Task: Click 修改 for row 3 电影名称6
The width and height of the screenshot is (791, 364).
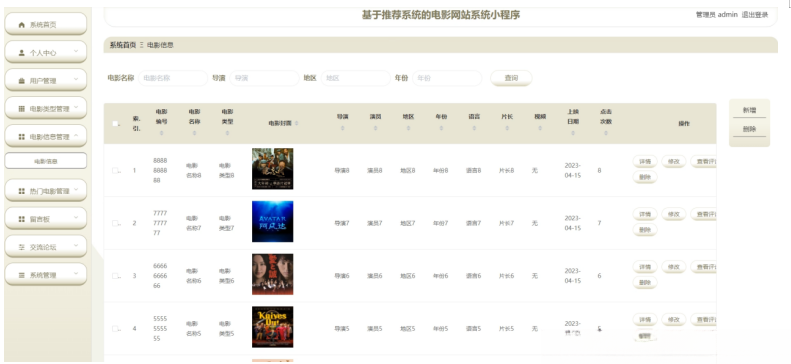Action: pos(673,267)
